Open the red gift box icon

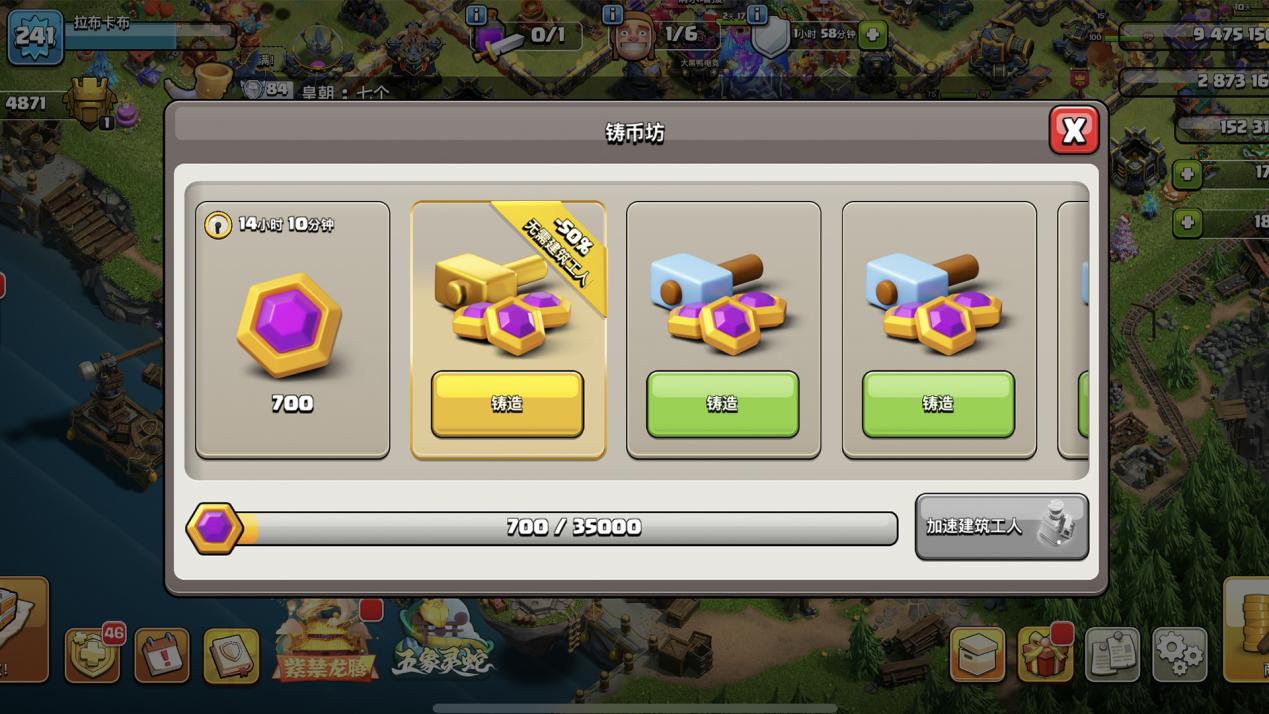coord(1045,654)
